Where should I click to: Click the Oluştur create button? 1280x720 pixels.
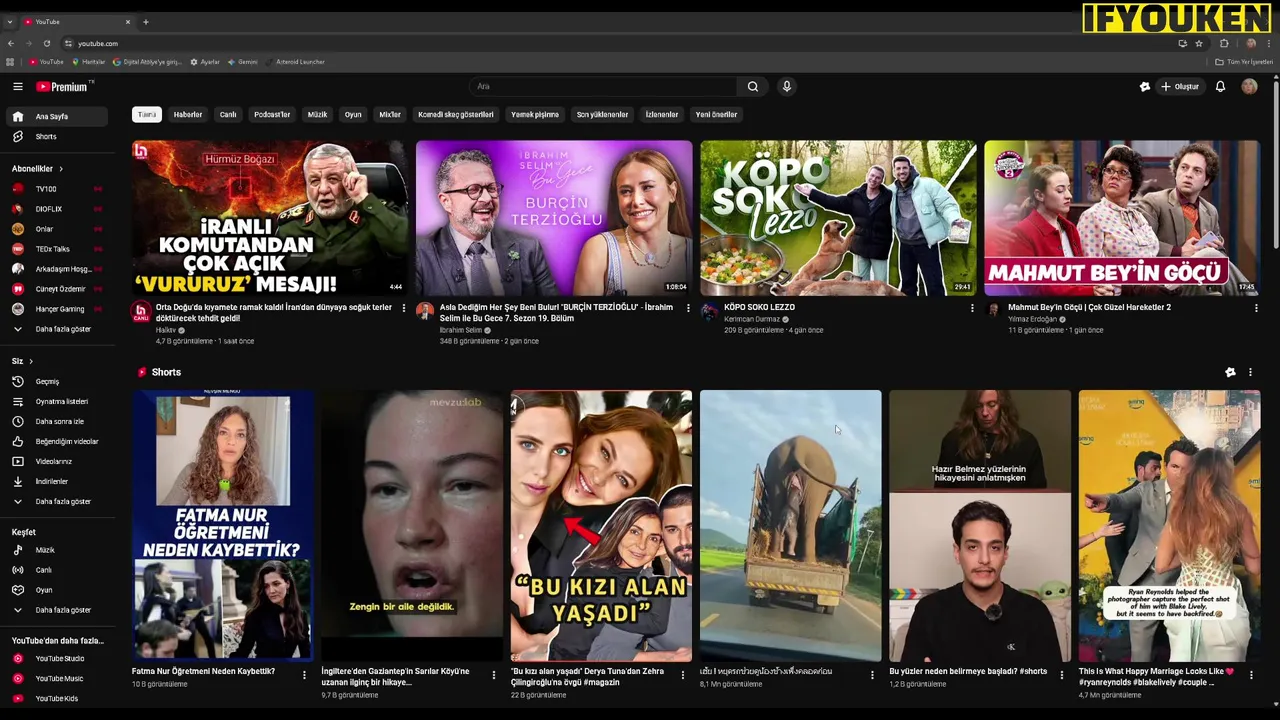1180,87
